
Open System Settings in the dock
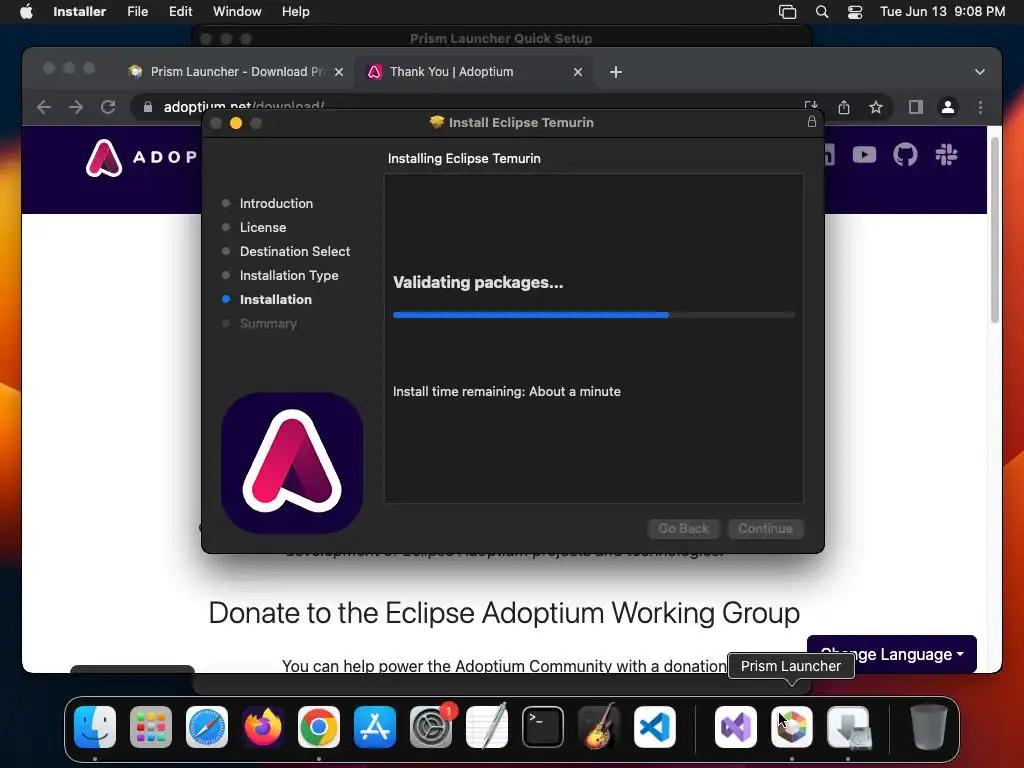[x=431, y=727]
